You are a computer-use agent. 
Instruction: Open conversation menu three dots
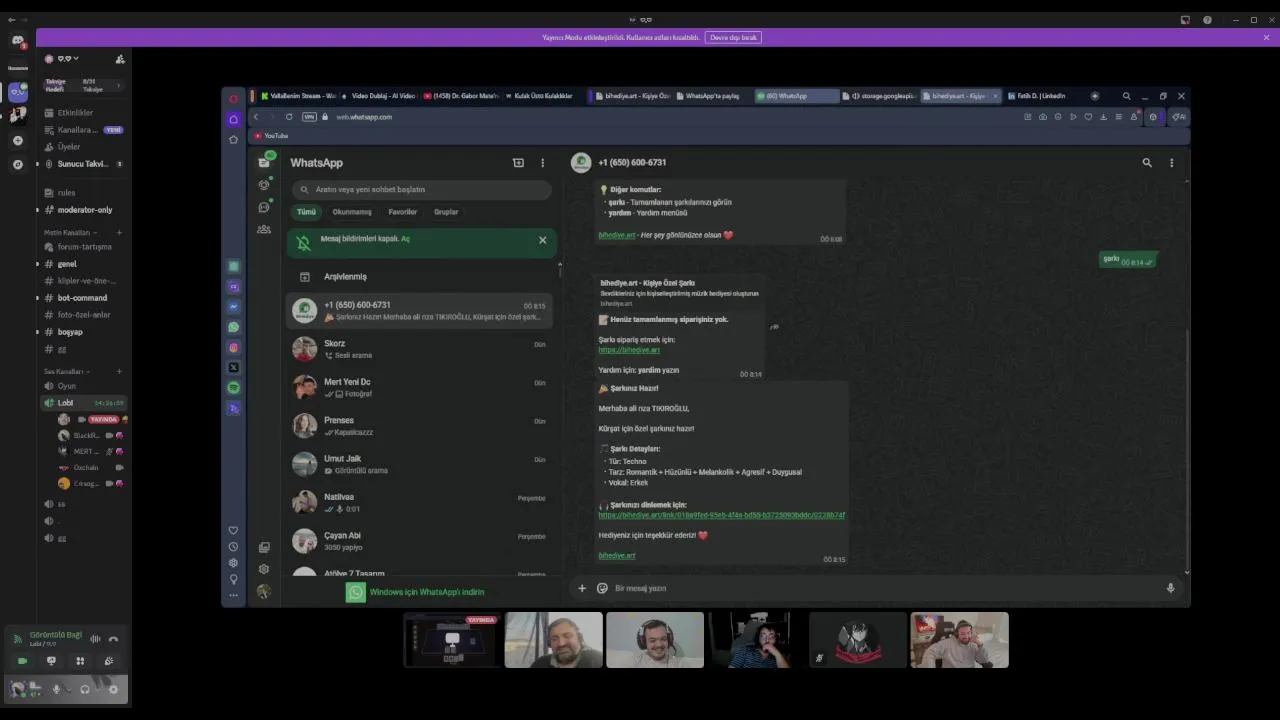coord(1172,163)
